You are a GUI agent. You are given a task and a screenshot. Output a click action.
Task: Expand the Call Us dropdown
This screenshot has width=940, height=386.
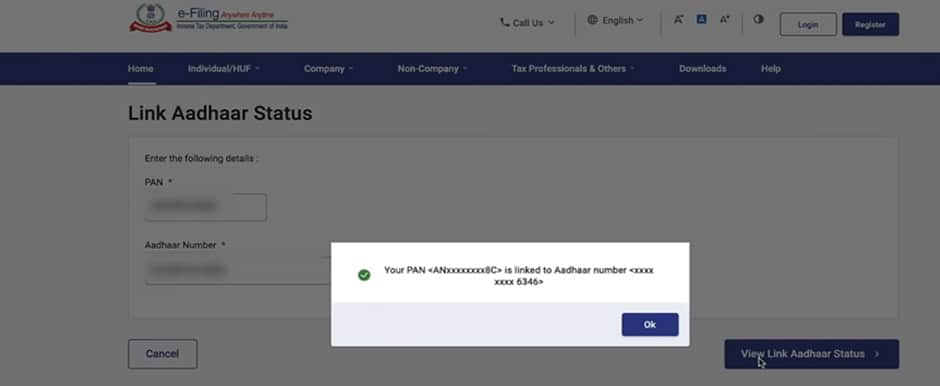coord(528,23)
